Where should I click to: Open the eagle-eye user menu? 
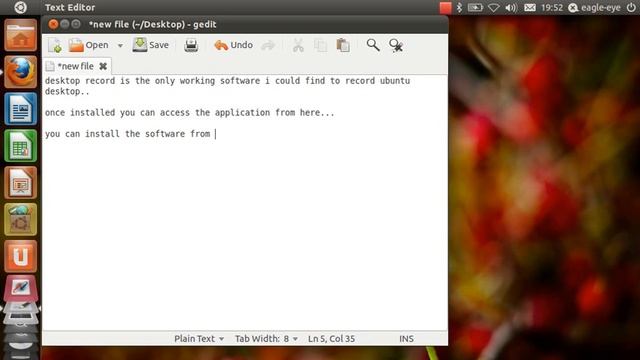click(595, 7)
